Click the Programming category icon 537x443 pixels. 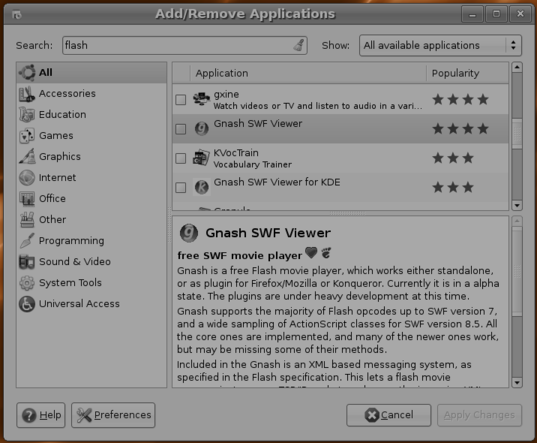27,241
